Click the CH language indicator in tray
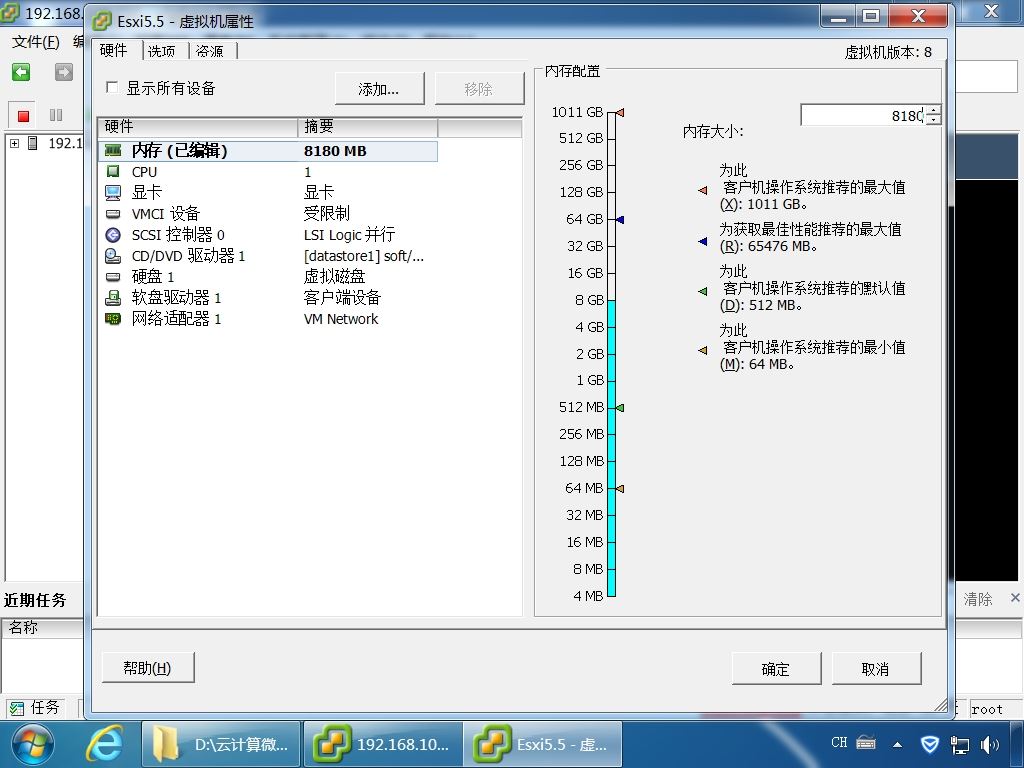1024x768 pixels. click(x=839, y=743)
